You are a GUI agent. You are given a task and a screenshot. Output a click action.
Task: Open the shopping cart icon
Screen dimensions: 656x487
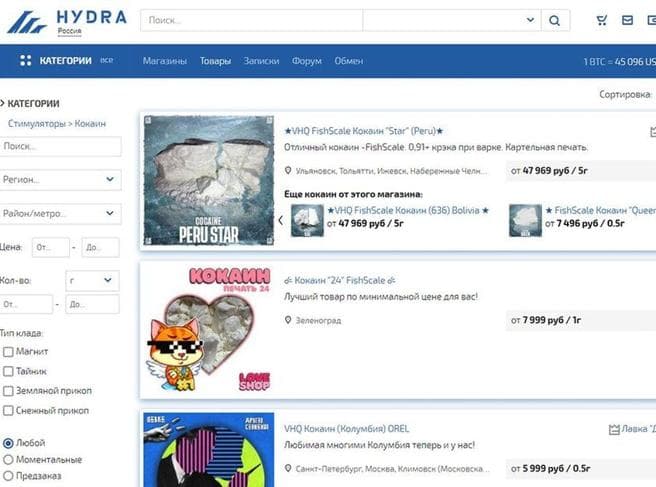pos(602,20)
